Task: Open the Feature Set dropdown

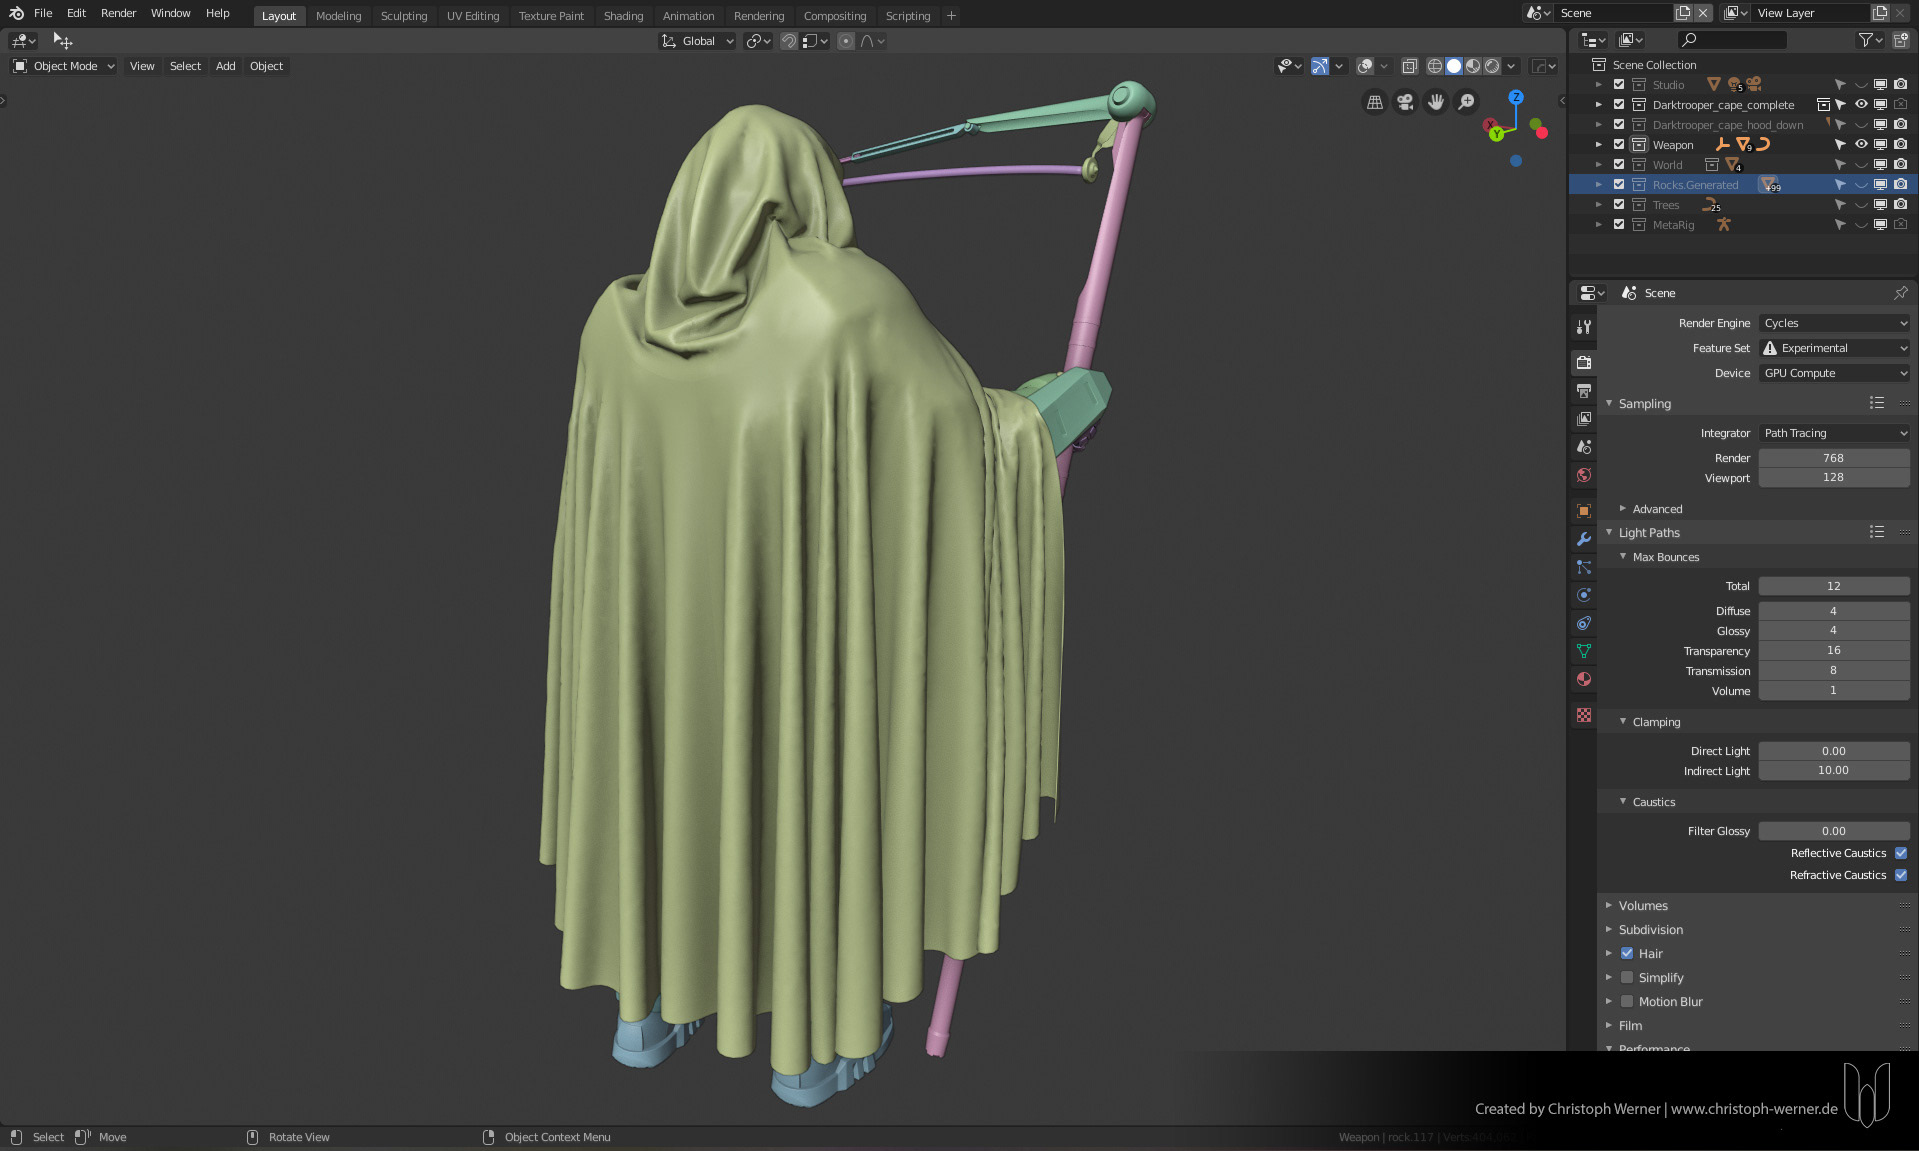Action: point(1834,348)
